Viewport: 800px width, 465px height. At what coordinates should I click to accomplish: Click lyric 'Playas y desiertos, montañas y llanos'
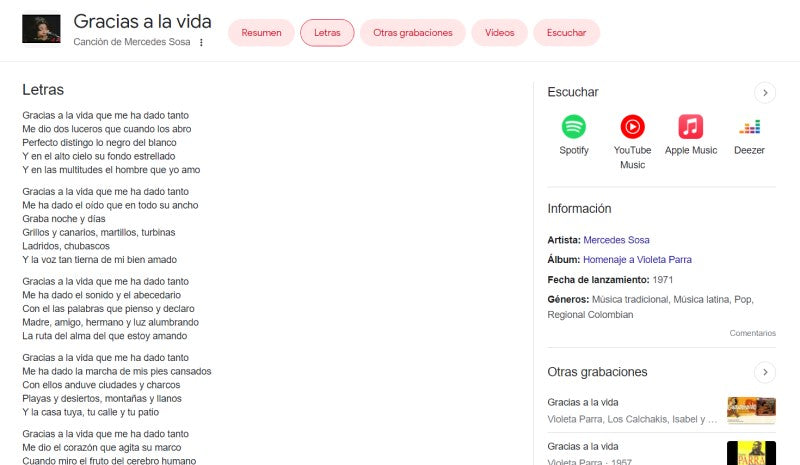pyautogui.click(x=102, y=399)
